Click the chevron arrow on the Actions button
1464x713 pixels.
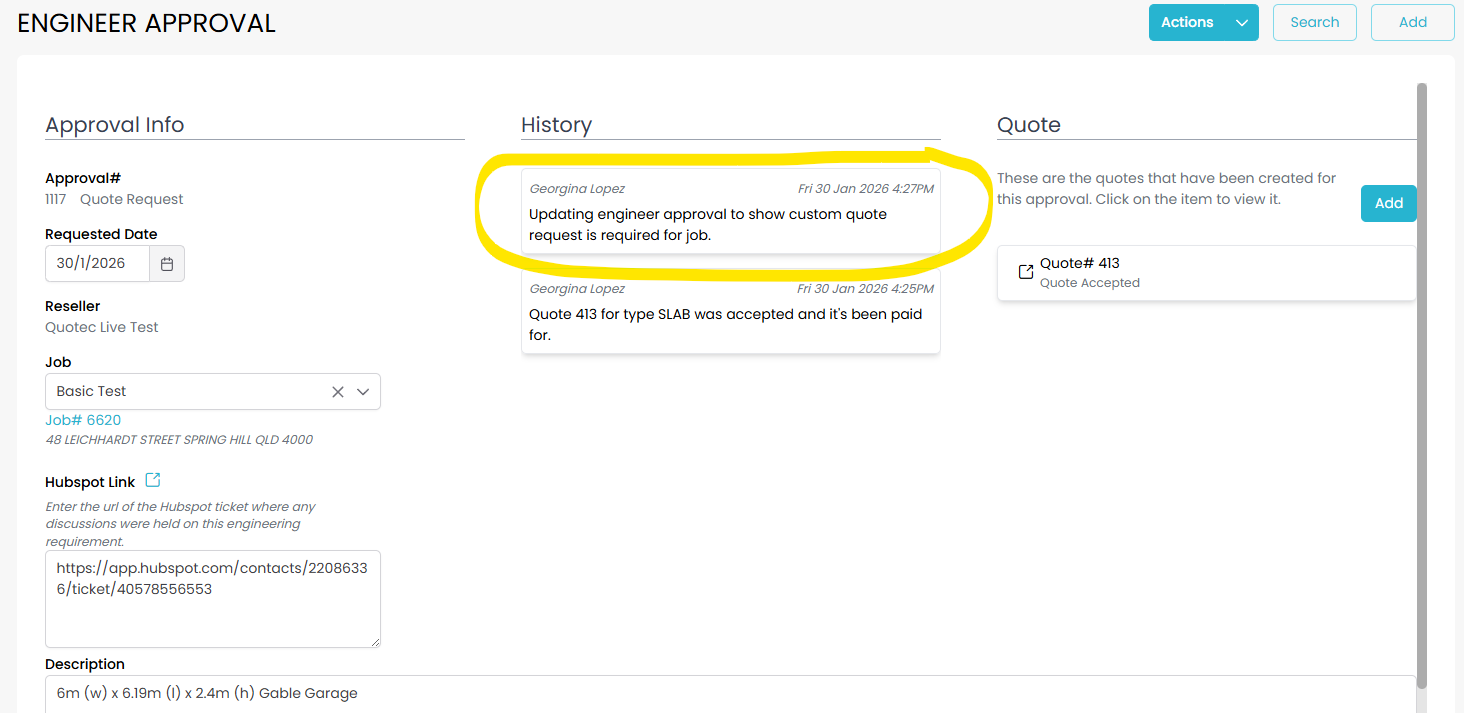click(1242, 23)
